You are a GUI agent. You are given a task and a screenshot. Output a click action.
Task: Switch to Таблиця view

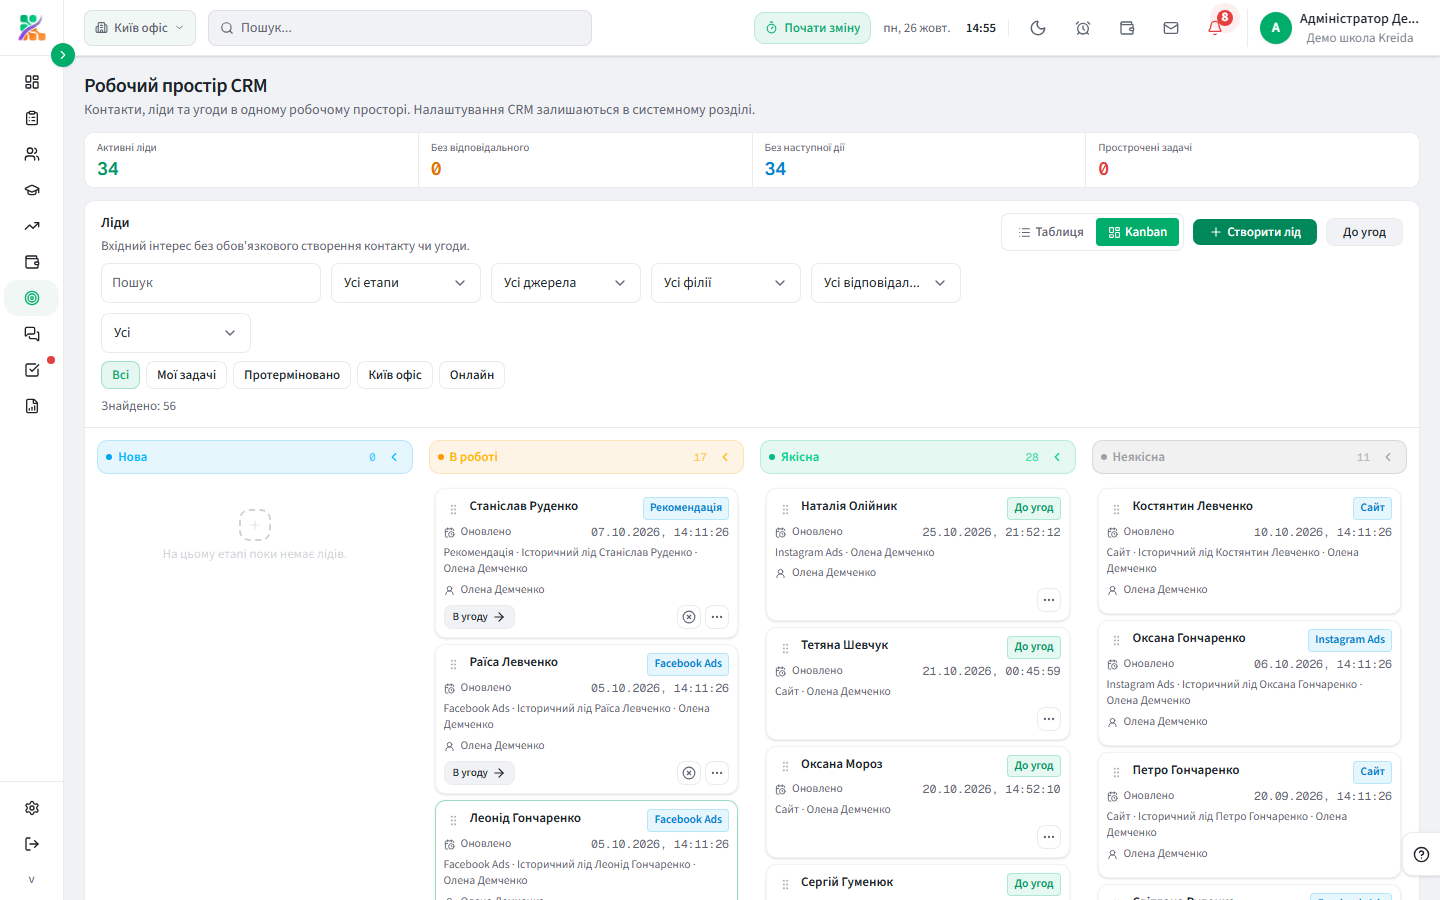(x=1050, y=232)
